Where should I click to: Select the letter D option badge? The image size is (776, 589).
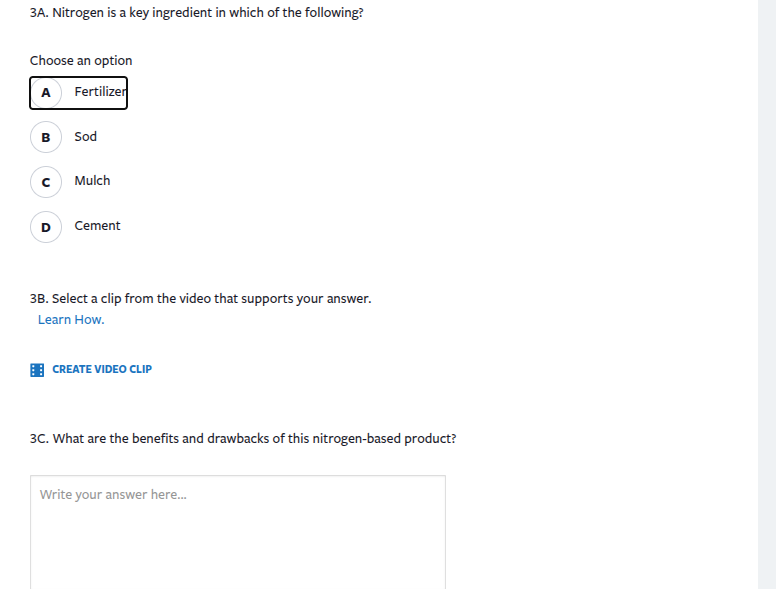[x=45, y=227]
